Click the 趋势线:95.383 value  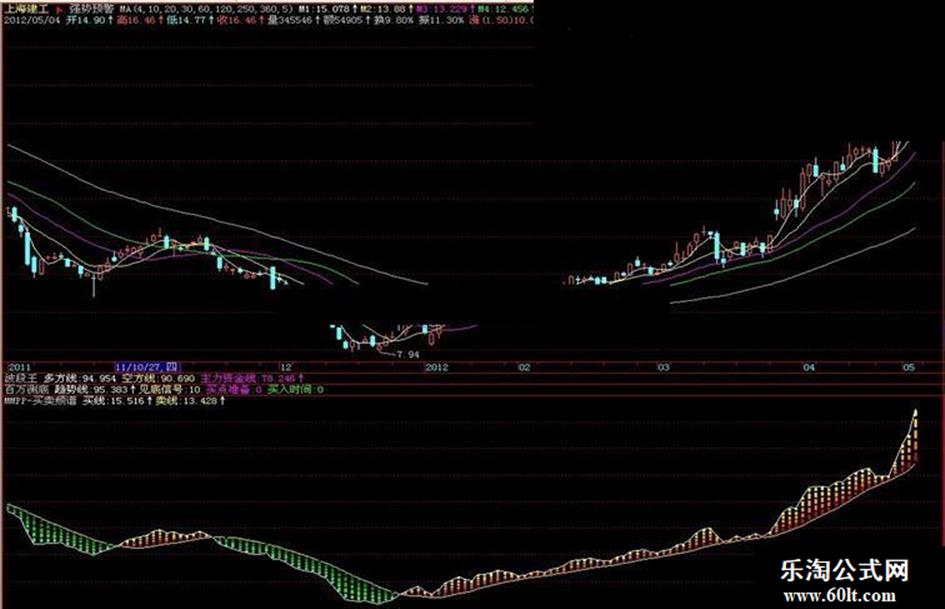[92, 390]
